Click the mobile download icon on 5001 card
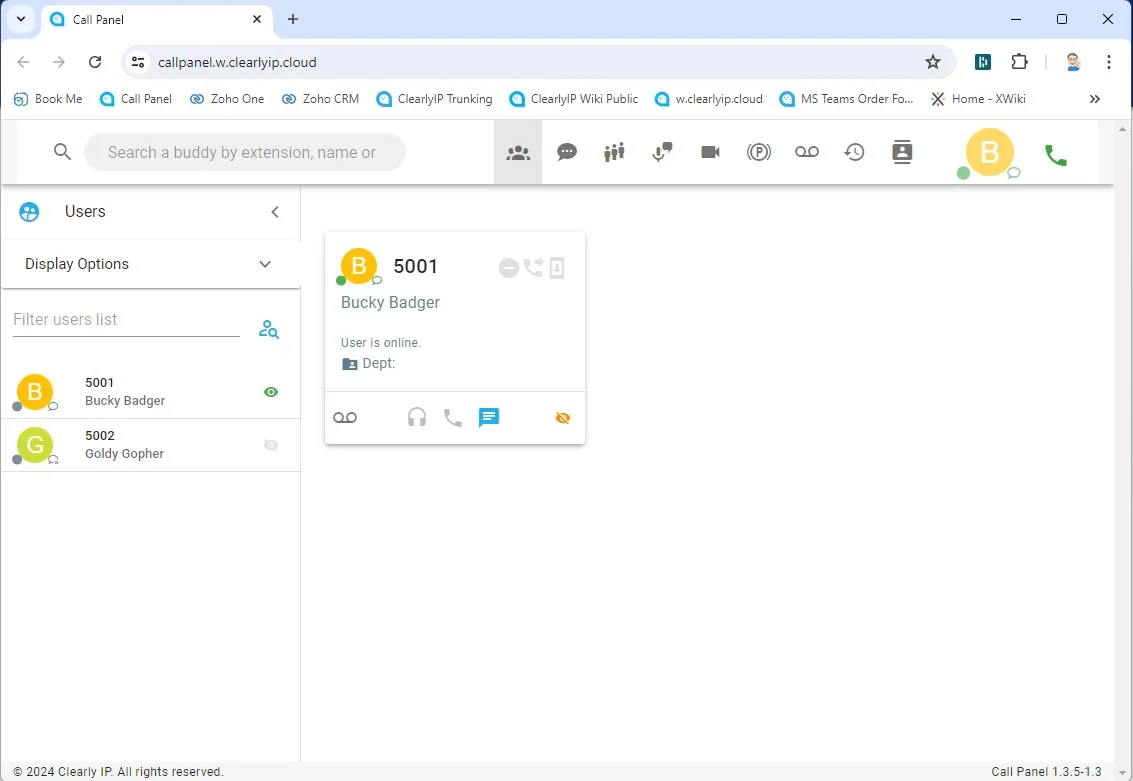1133x781 pixels. pyautogui.click(x=556, y=268)
